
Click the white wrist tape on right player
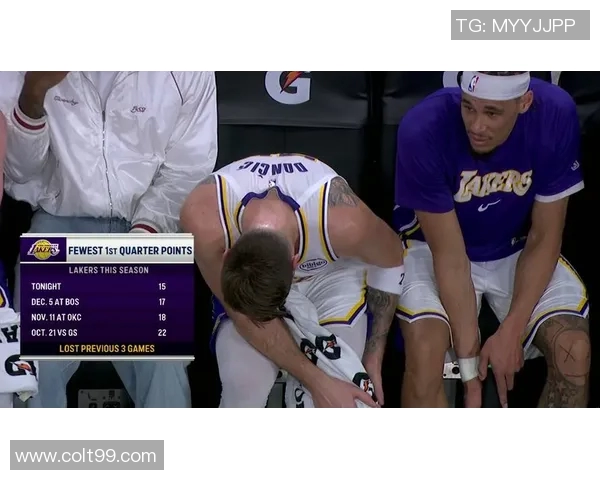469,368
